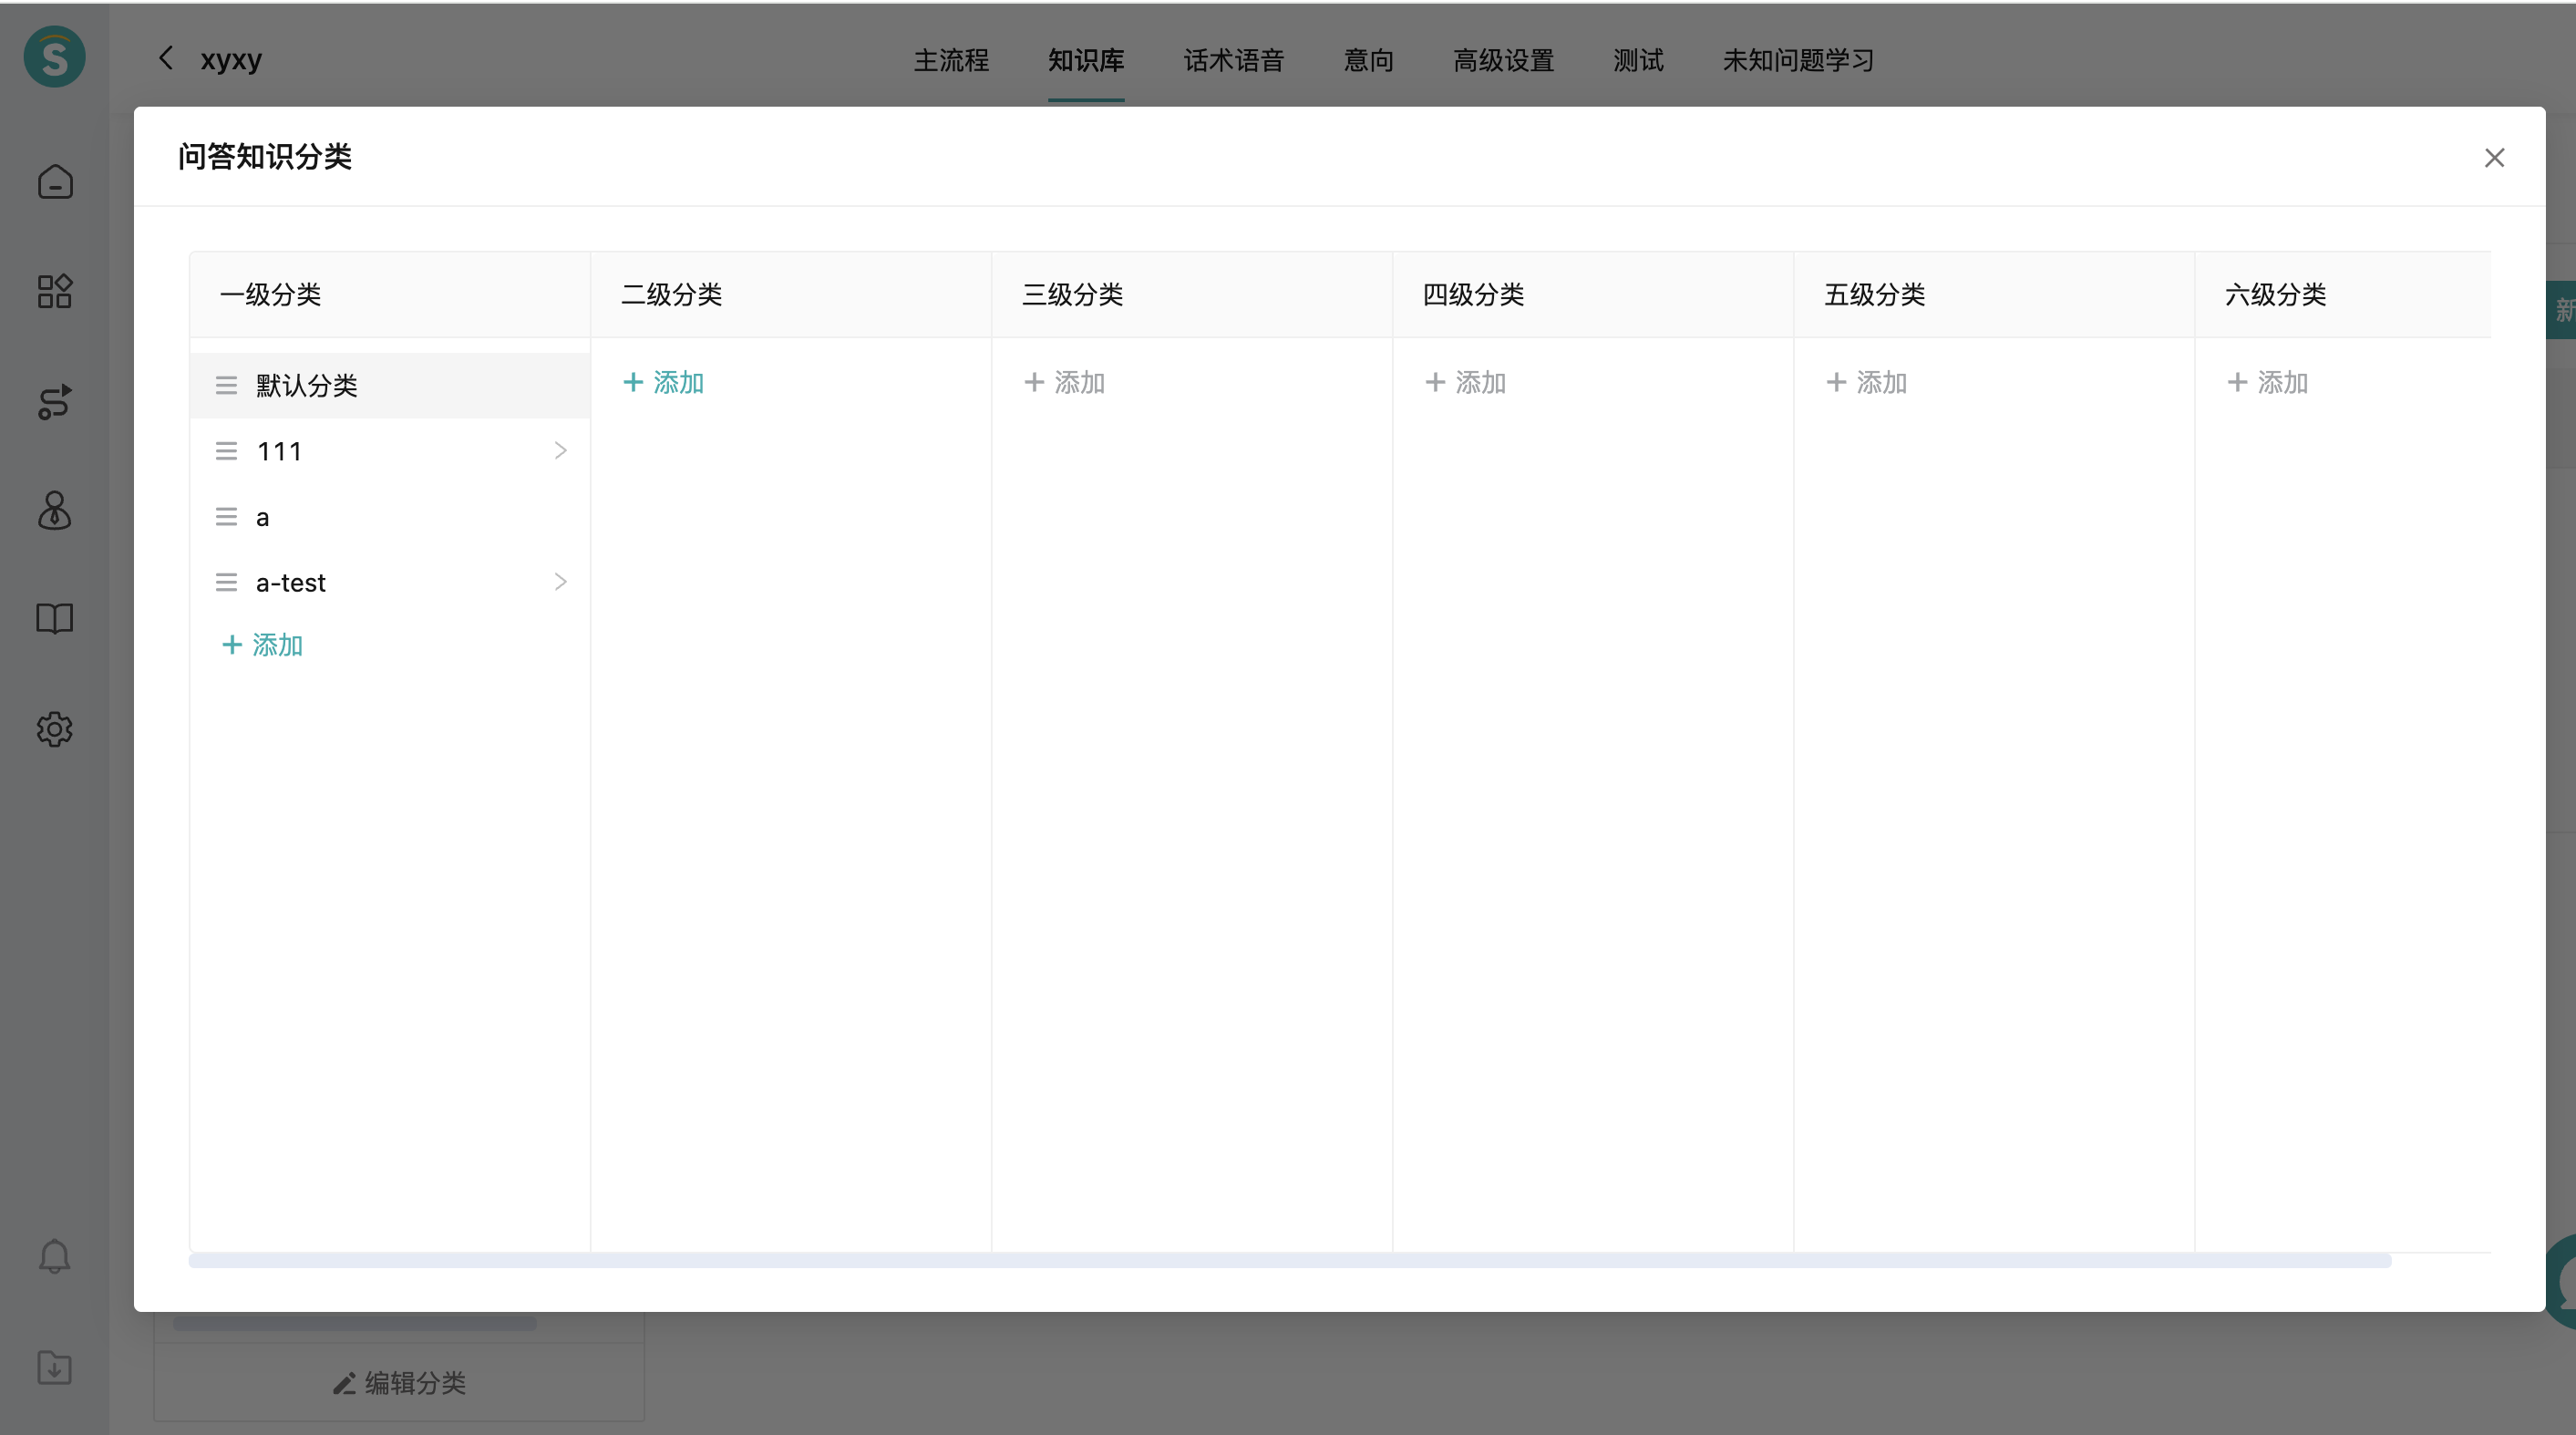Screen dimensions: 2576x1435
Task: Grab drag handle of a-test row
Action: pyautogui.click(x=227, y=582)
